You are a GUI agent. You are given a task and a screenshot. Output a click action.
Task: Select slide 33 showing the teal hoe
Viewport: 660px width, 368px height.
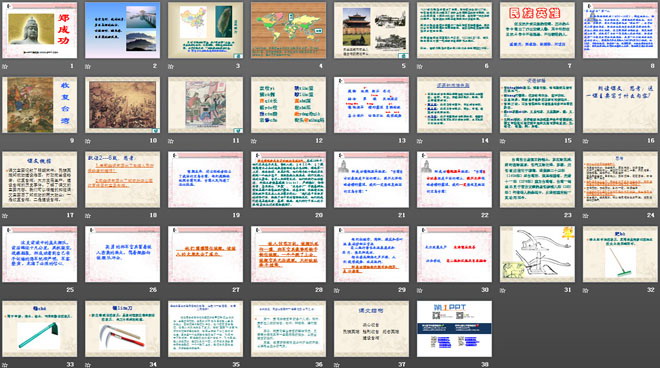(40, 328)
